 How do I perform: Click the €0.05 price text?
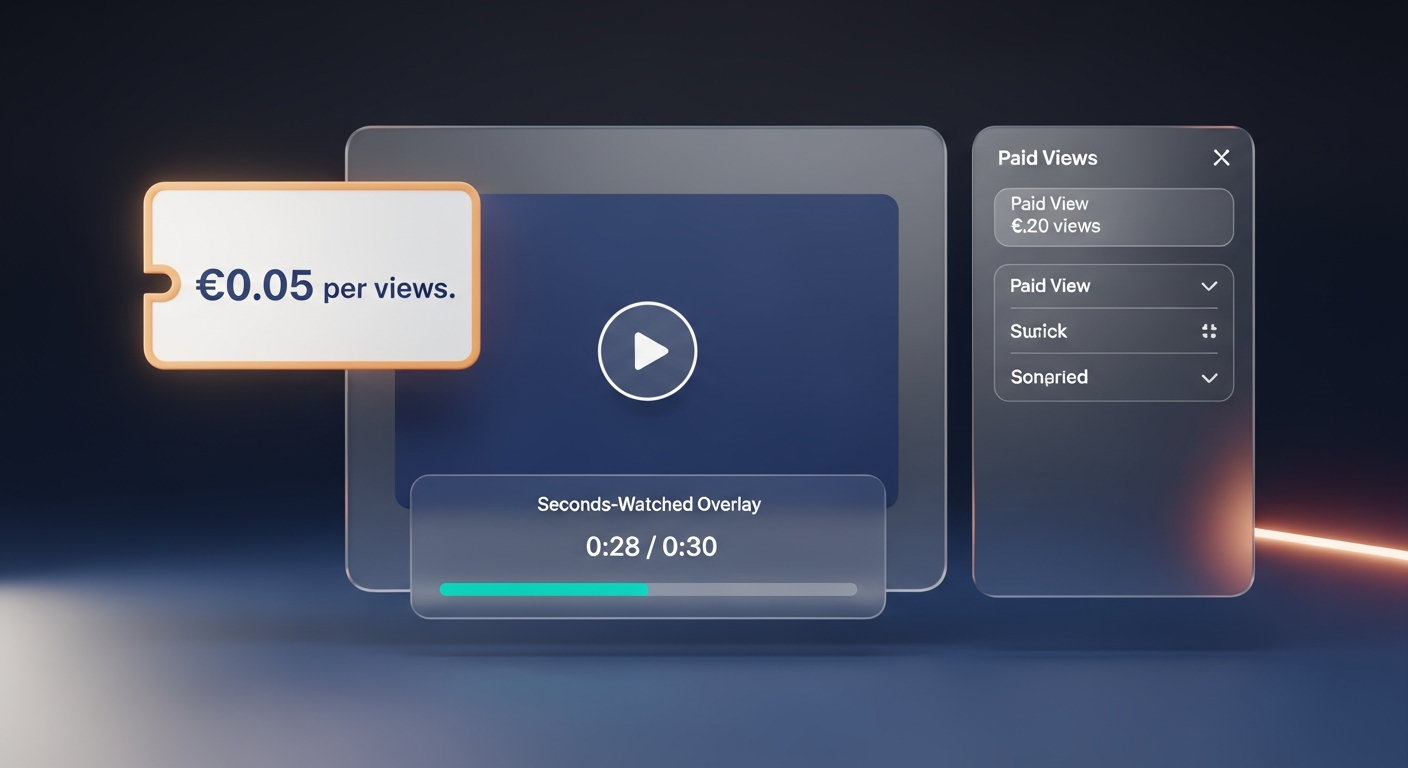tap(254, 287)
